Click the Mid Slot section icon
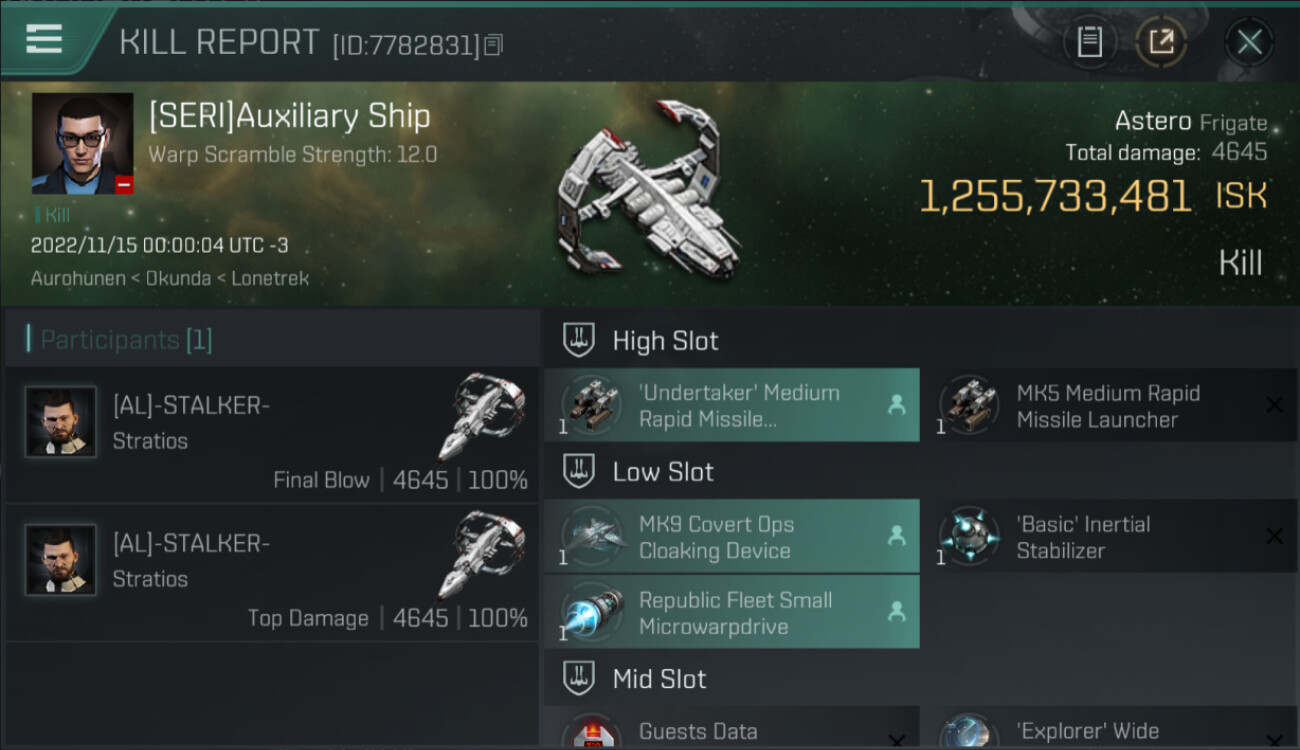1300x750 pixels. pos(579,679)
